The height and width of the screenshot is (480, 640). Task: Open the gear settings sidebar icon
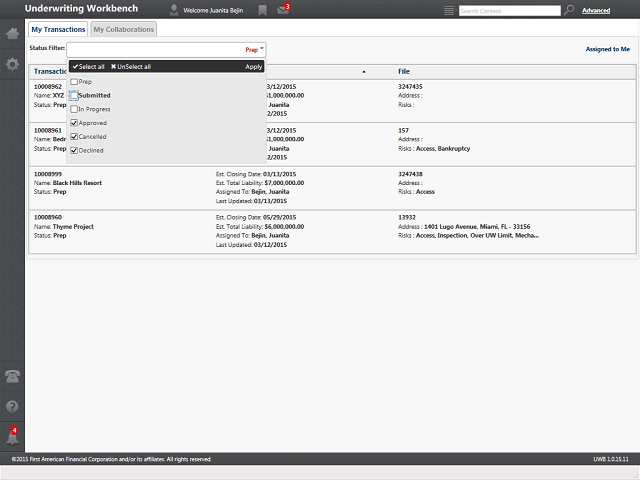click(12, 64)
